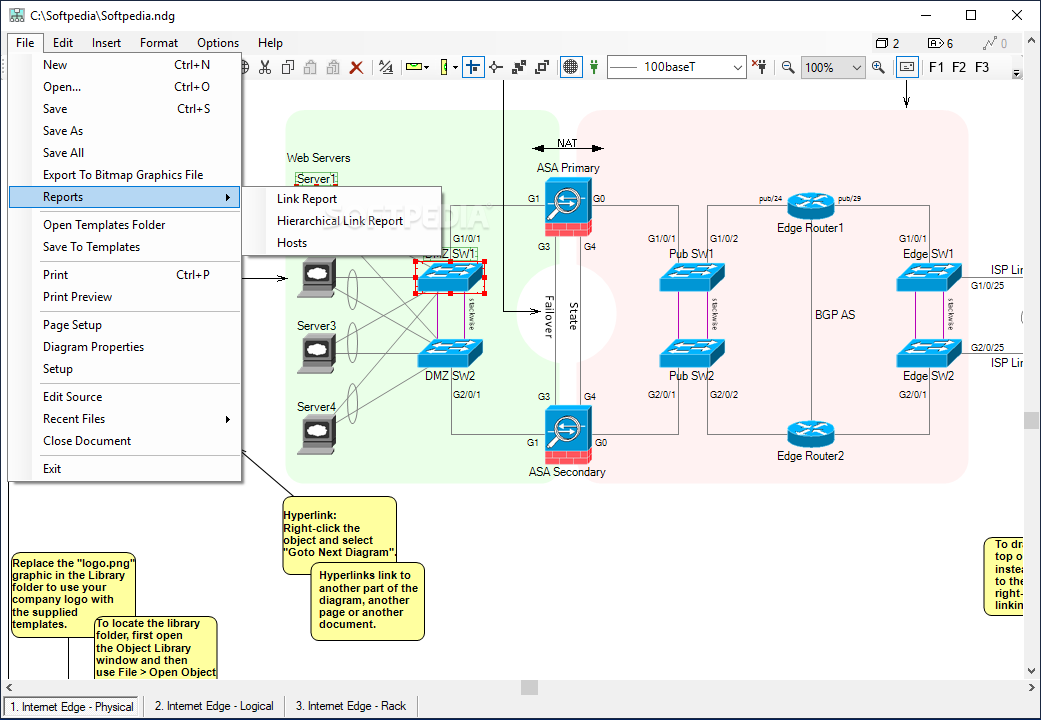Open the Format menu
The height and width of the screenshot is (720, 1041).
click(x=159, y=43)
